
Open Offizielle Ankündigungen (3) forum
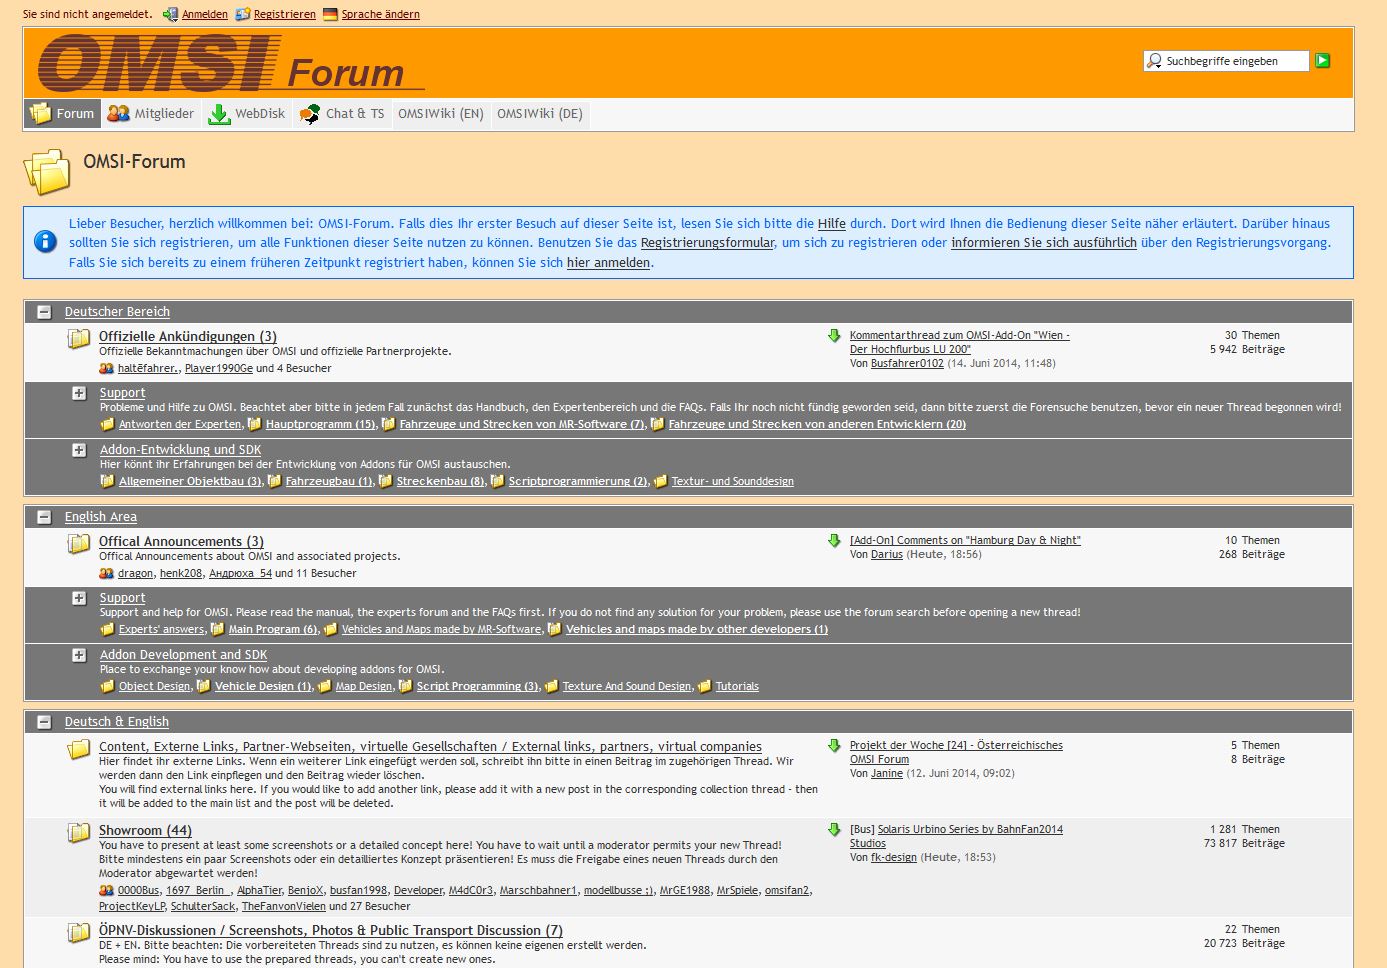(x=188, y=337)
